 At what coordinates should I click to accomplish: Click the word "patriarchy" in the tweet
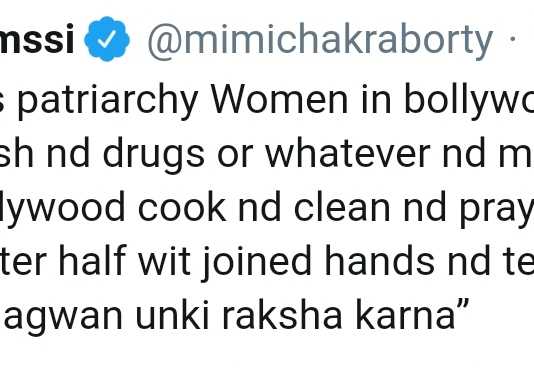108,101
